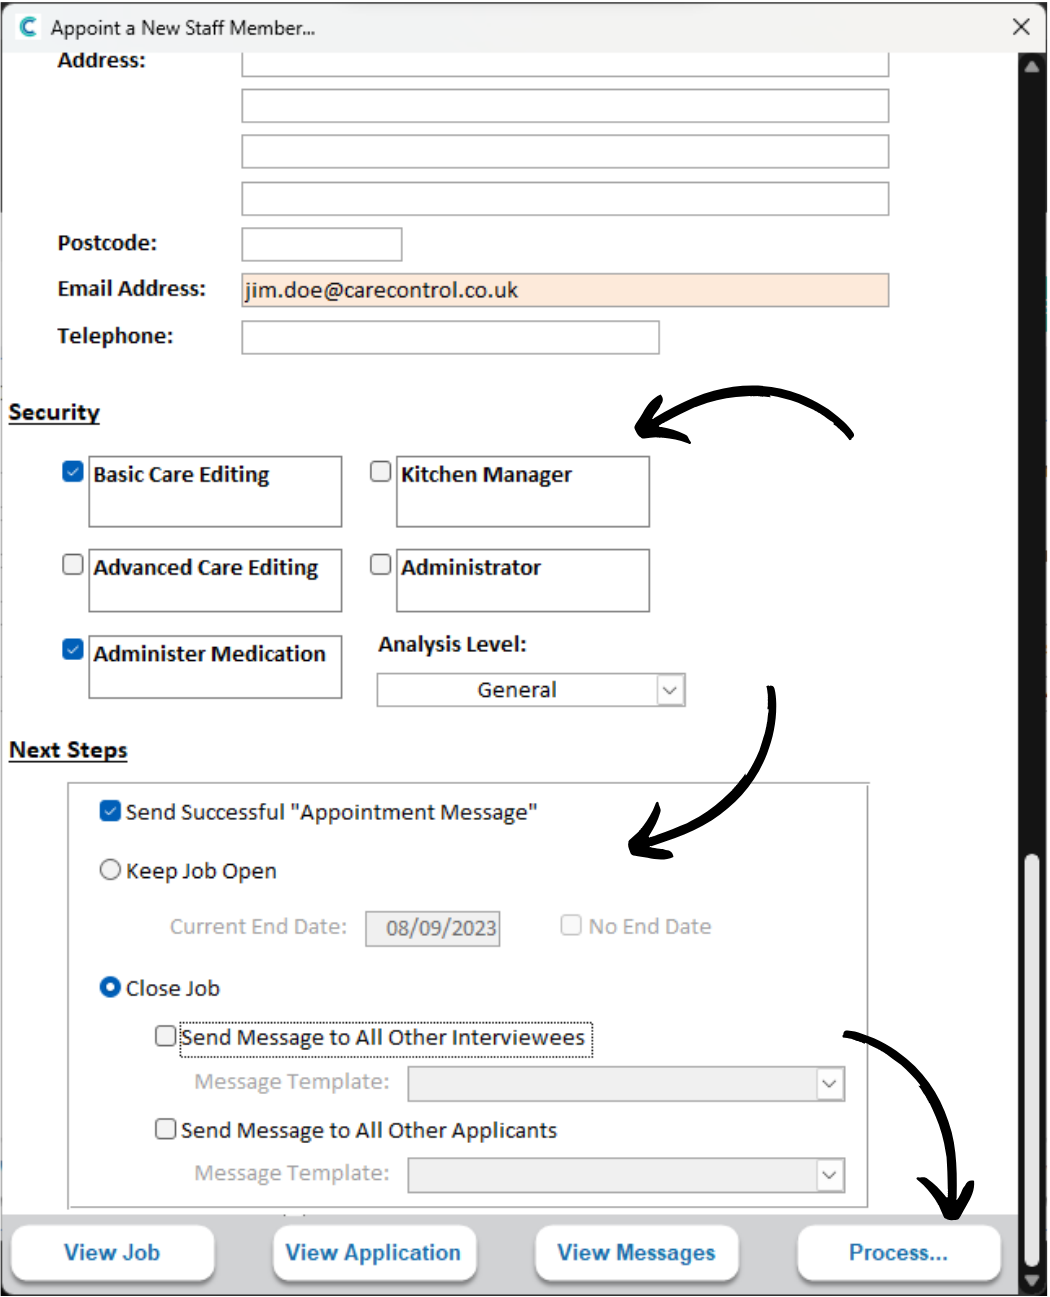Toggle the Administer Medication checkbox
Viewport: 1050px width, 1297px height.
tap(73, 650)
